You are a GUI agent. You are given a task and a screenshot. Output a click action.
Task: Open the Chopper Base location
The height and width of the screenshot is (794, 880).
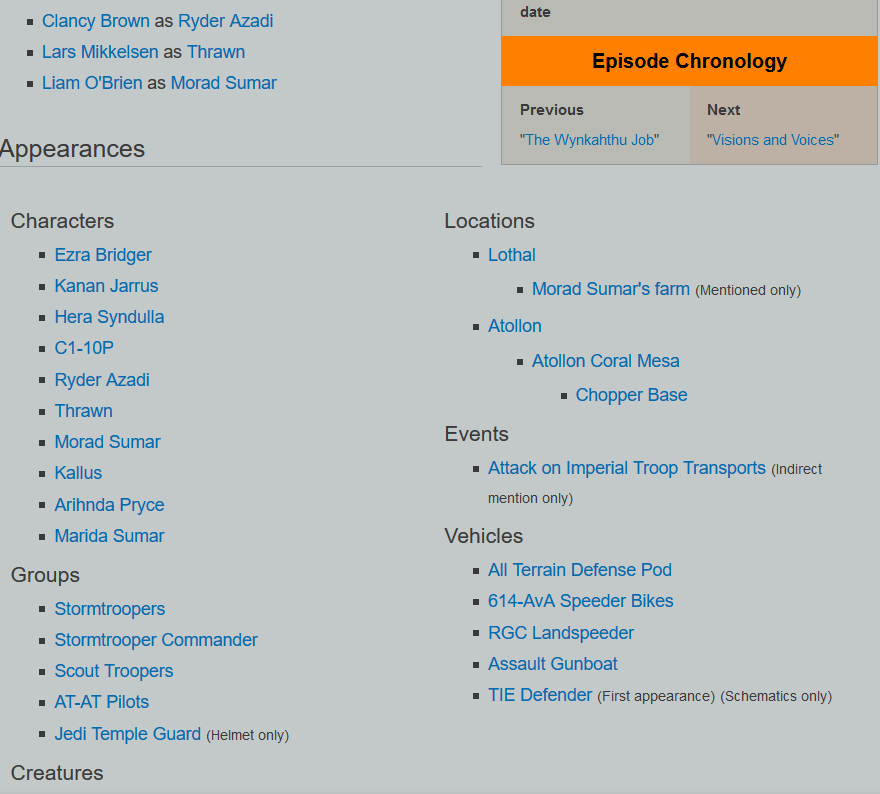pos(631,395)
